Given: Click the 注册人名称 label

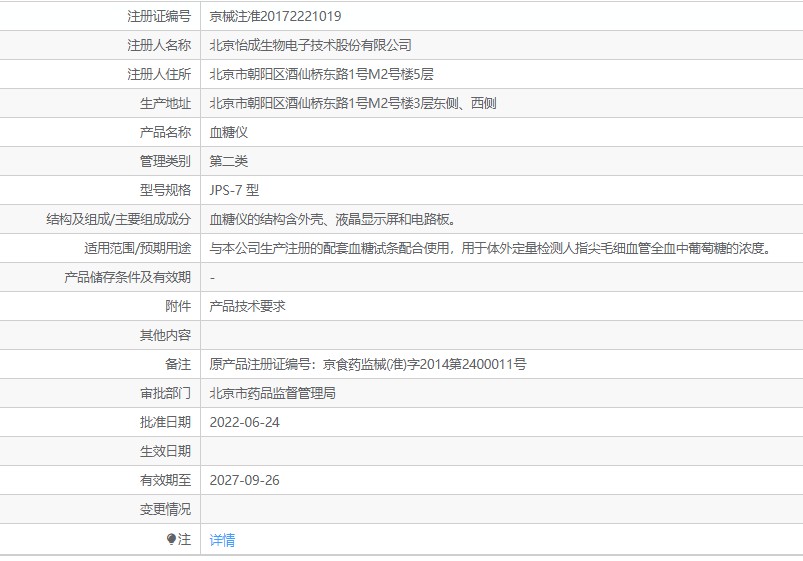Looking at the screenshot, I should 159,45.
